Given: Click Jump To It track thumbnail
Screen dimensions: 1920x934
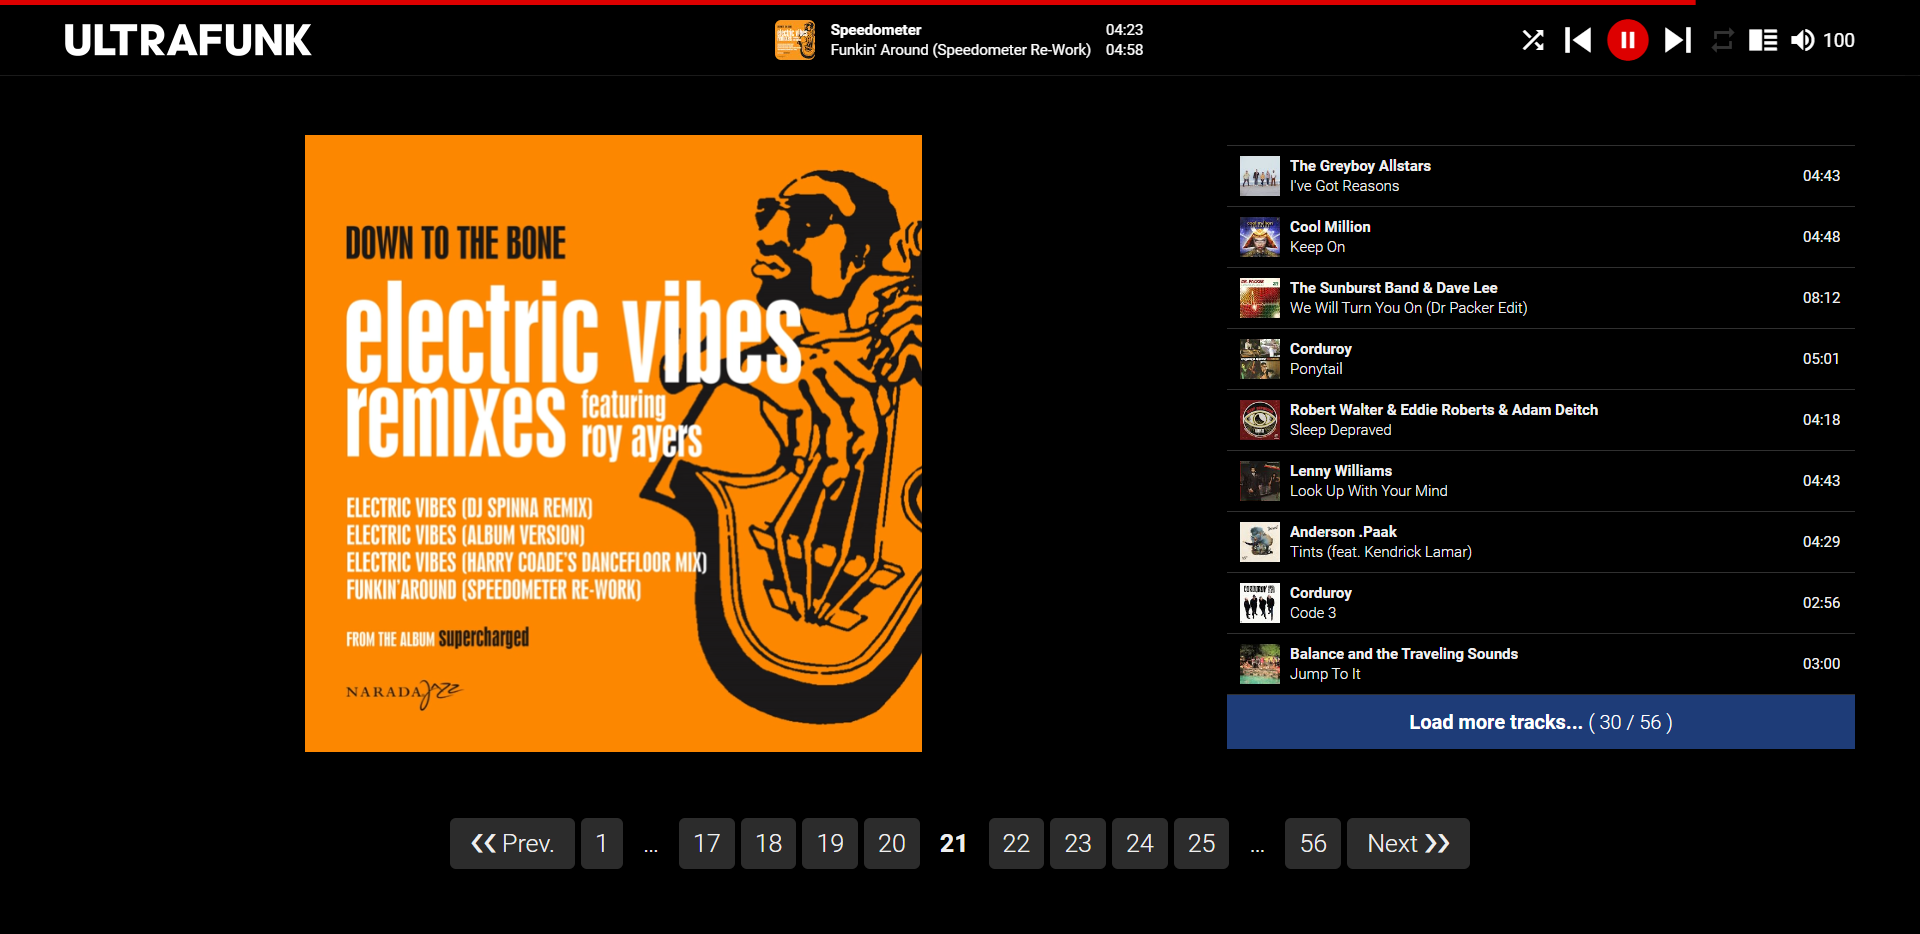Looking at the screenshot, I should [1260, 664].
